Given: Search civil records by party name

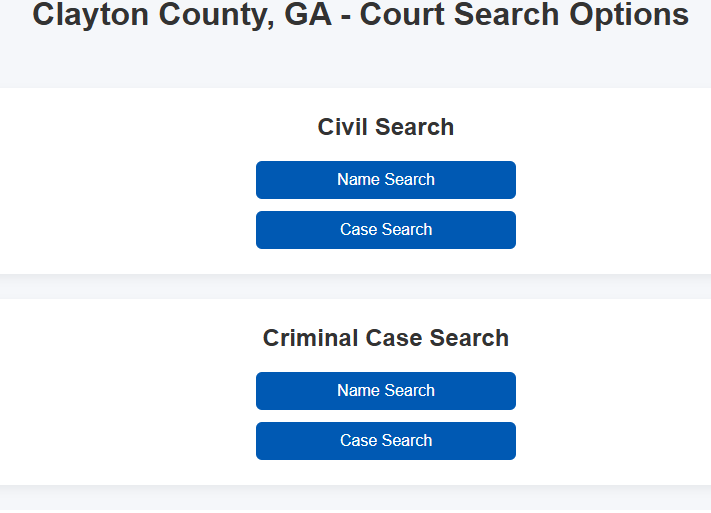Looking at the screenshot, I should point(386,180).
